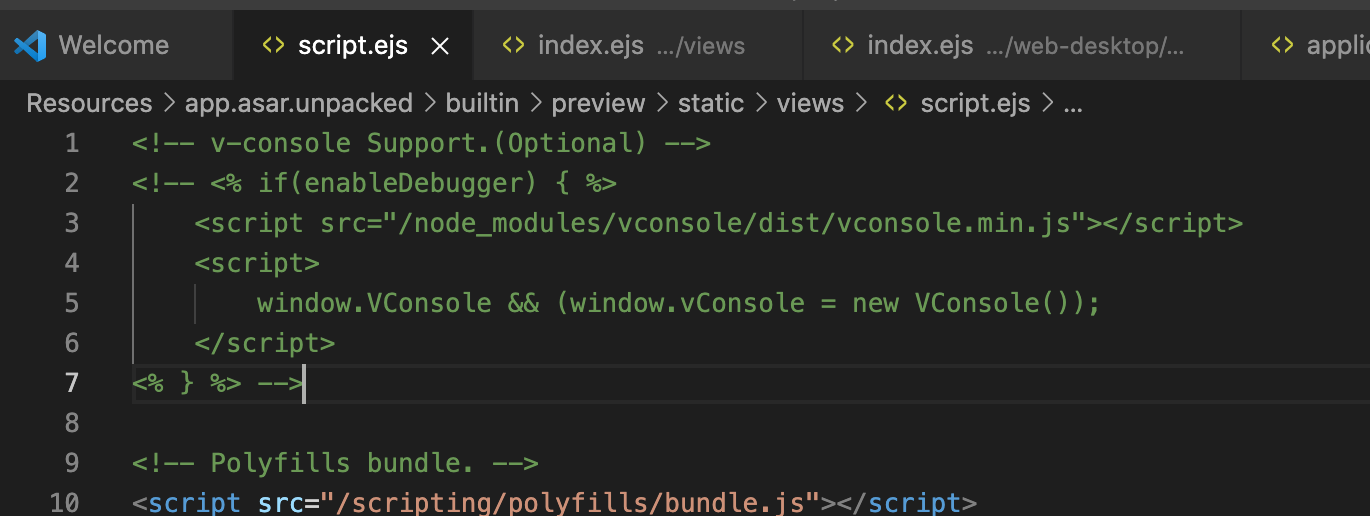Click the opening <script> tag on line 4
Screen dimensions: 1370x516
pos(257,263)
